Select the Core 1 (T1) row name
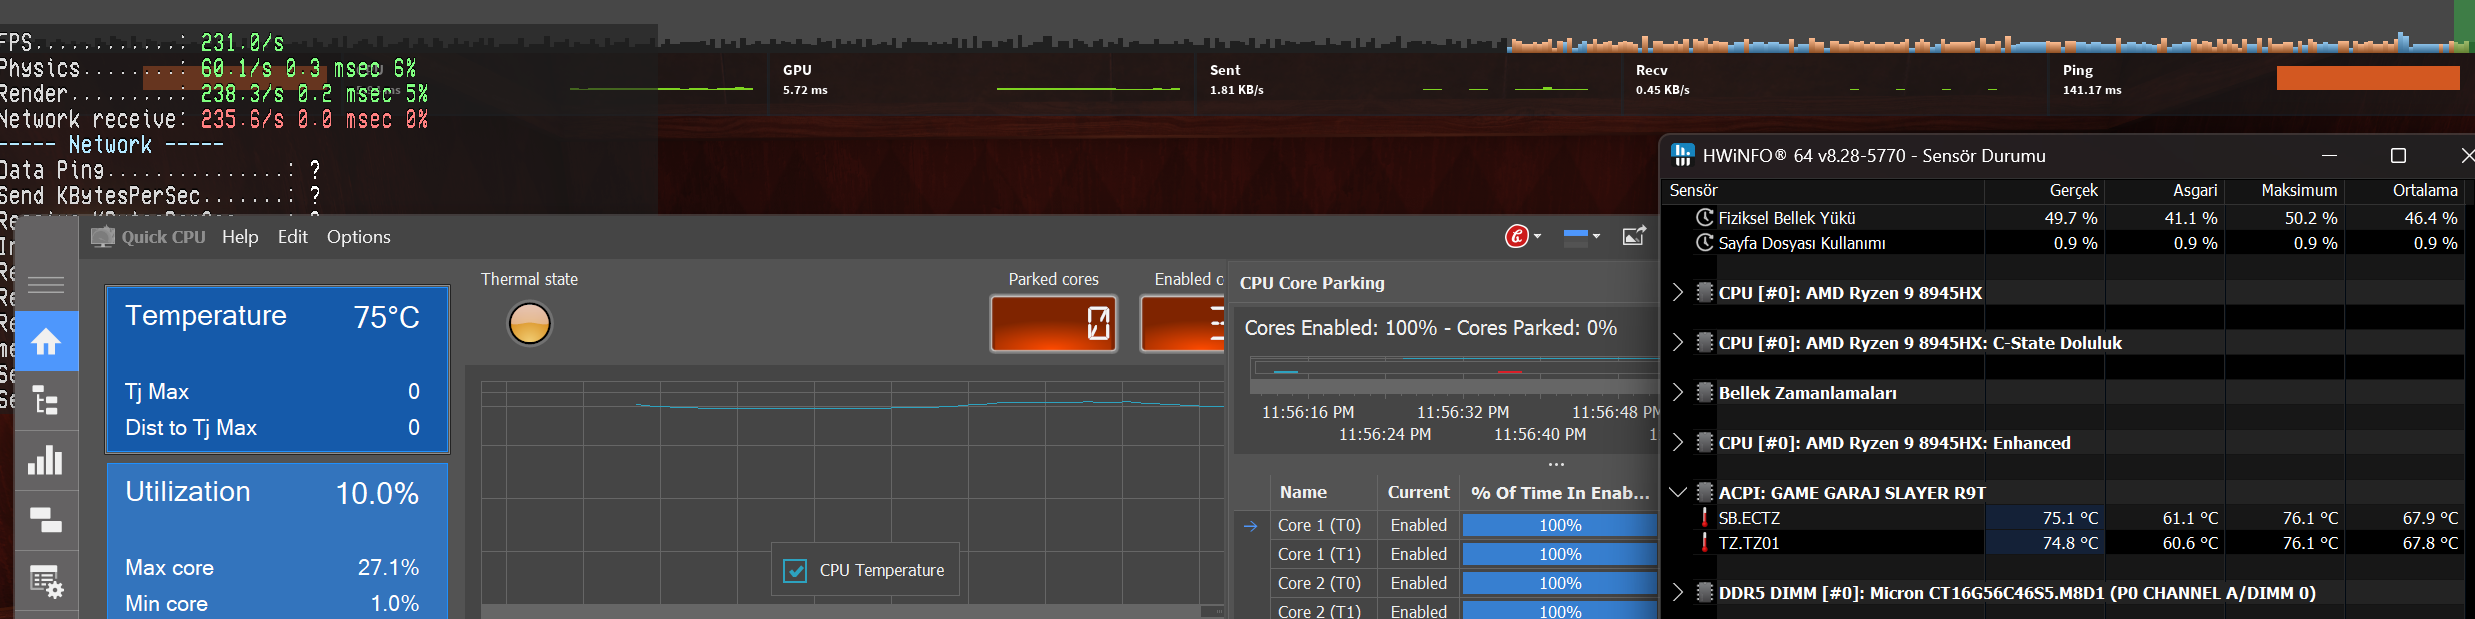This screenshot has width=2475, height=619. (x=1319, y=554)
